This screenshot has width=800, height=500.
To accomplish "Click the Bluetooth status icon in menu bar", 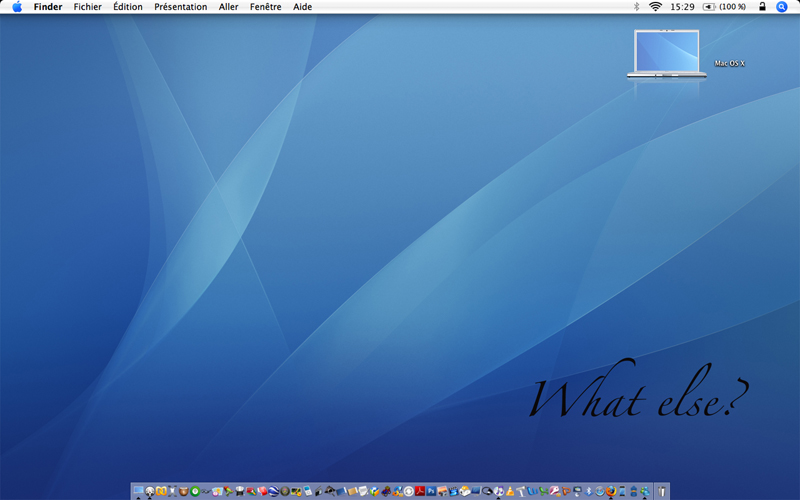I will pos(636,7).
